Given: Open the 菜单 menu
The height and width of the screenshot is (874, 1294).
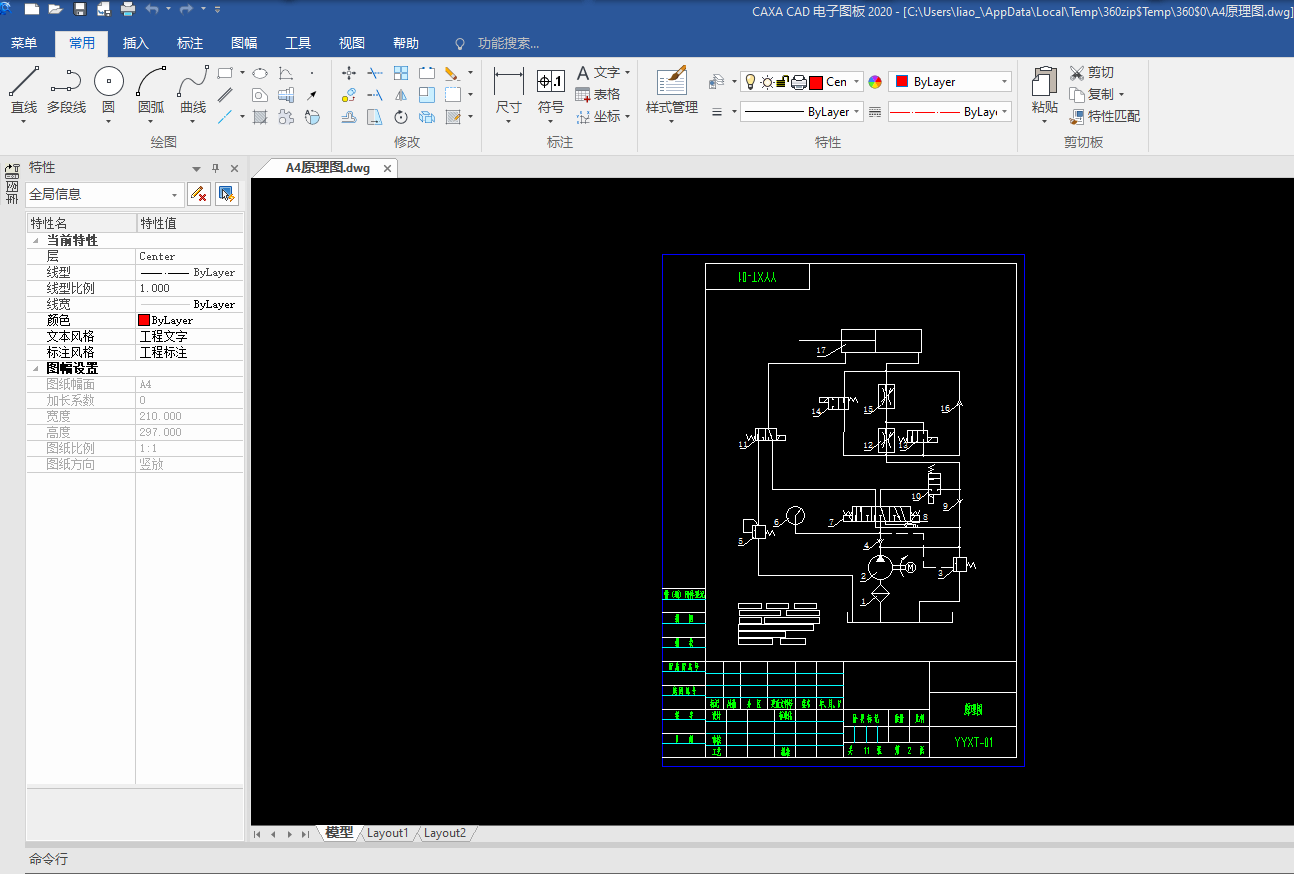Looking at the screenshot, I should [23, 43].
